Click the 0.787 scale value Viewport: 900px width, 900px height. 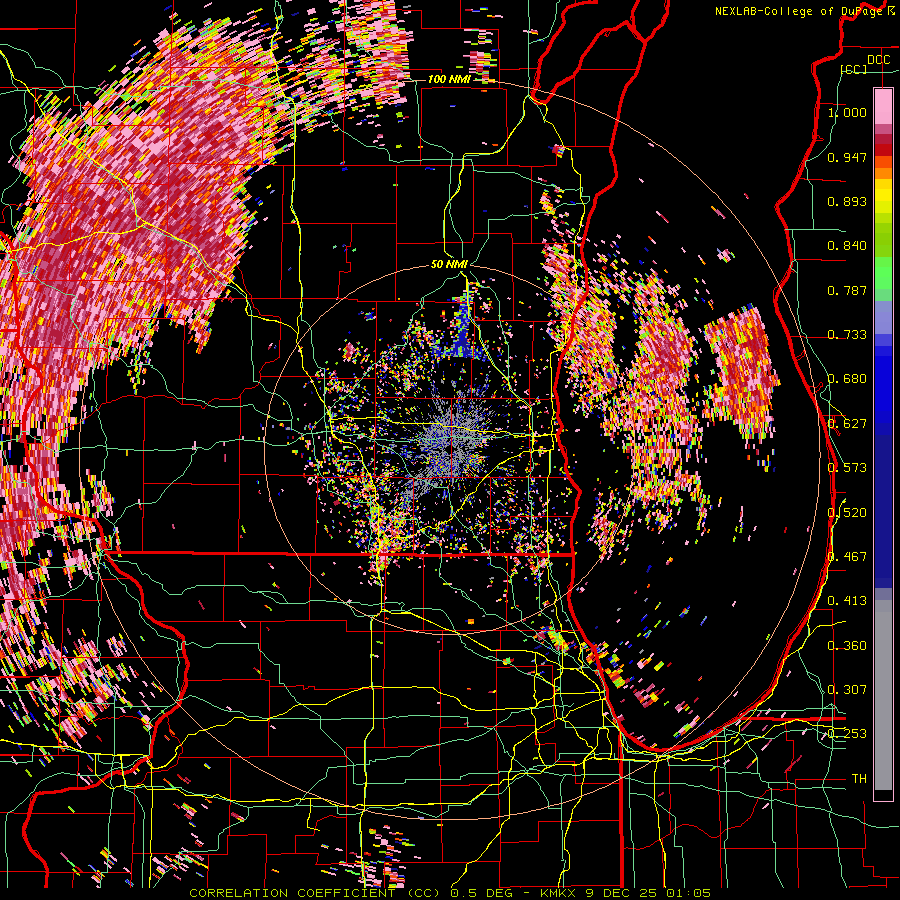pos(847,290)
